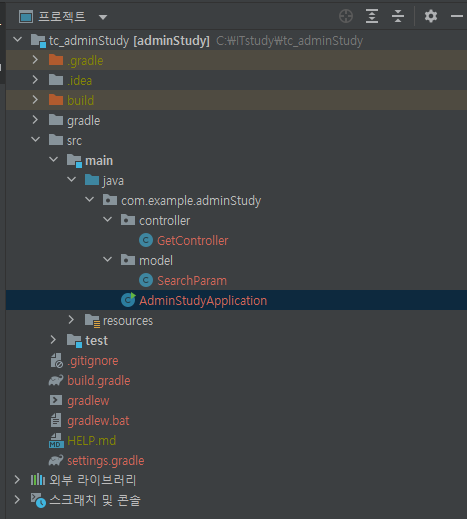Expand the .gradle folder
The width and height of the screenshot is (467, 519).
(35, 60)
